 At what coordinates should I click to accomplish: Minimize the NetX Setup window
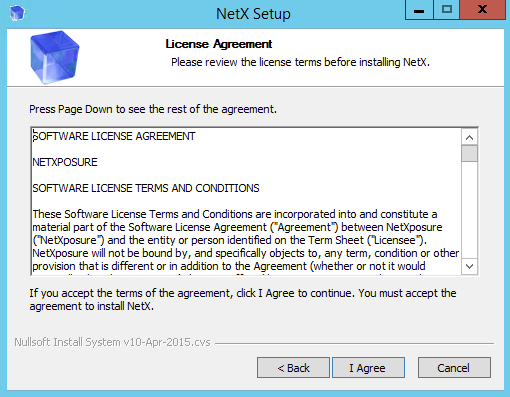419,10
